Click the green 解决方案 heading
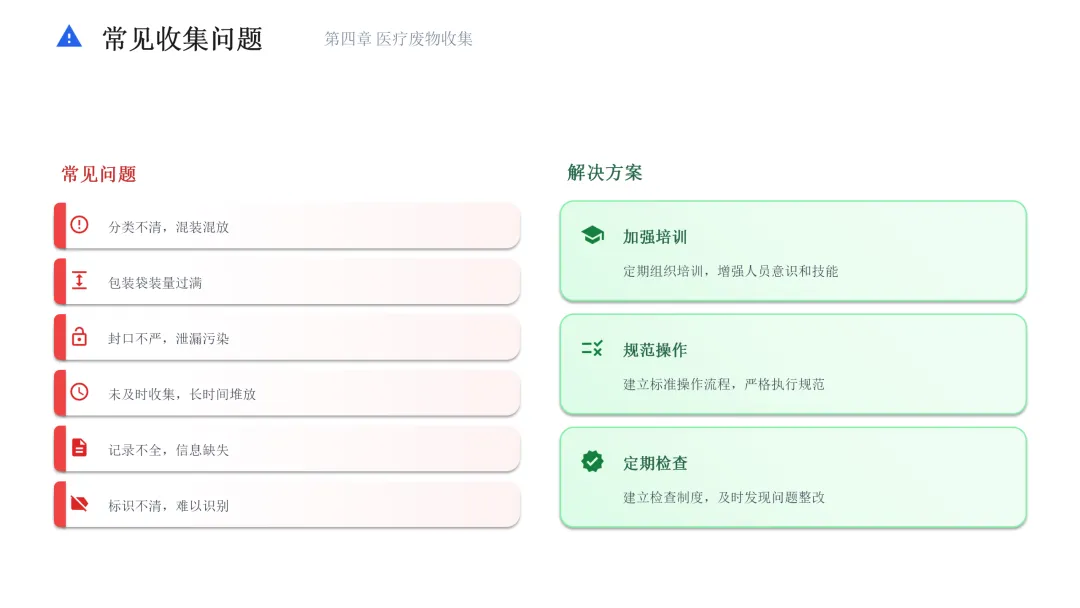The height and width of the screenshot is (608, 1080). 605,173
